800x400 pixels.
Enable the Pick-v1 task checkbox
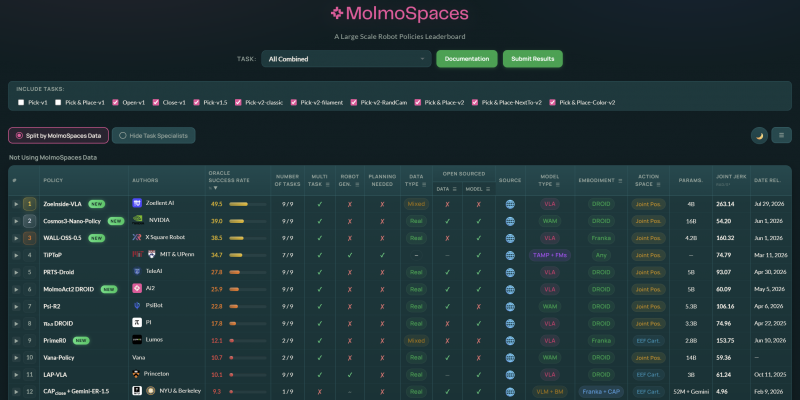point(21,103)
